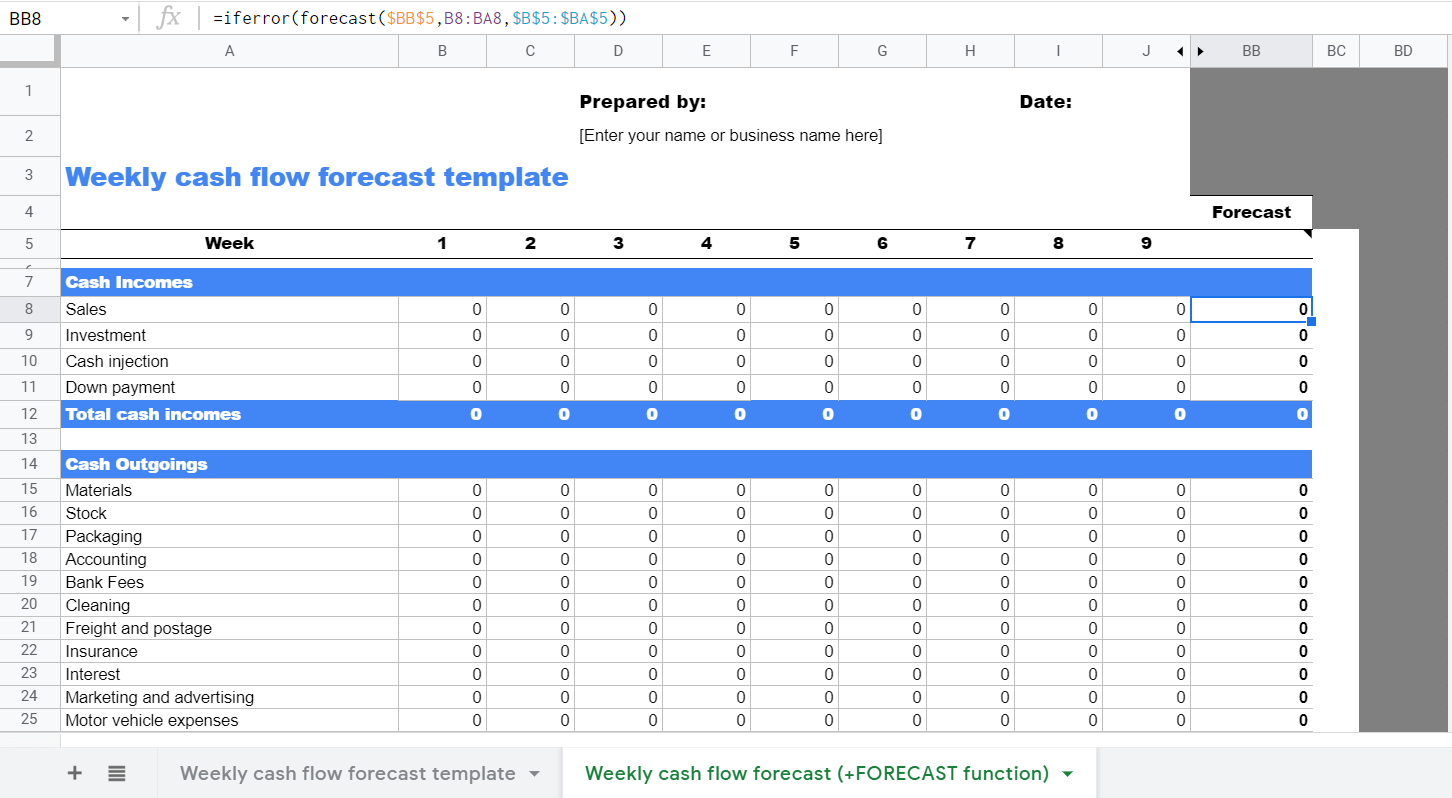Click the Total cash incomes forecast cell

point(1251,414)
